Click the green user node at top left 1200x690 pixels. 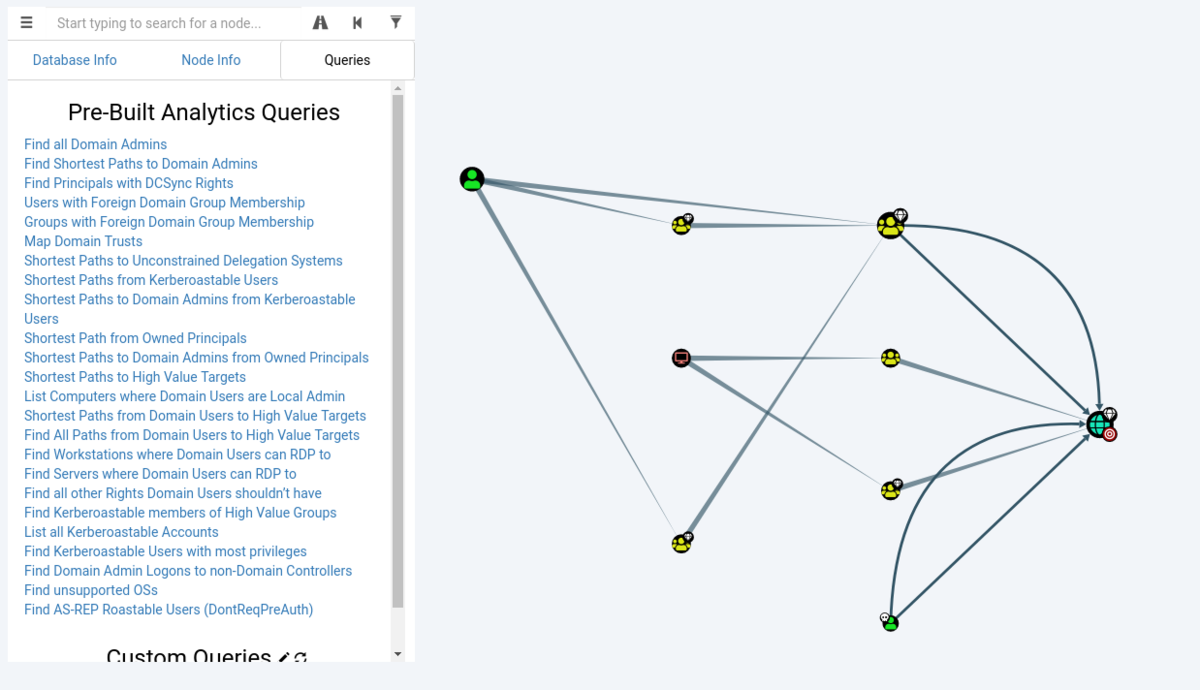(x=472, y=179)
